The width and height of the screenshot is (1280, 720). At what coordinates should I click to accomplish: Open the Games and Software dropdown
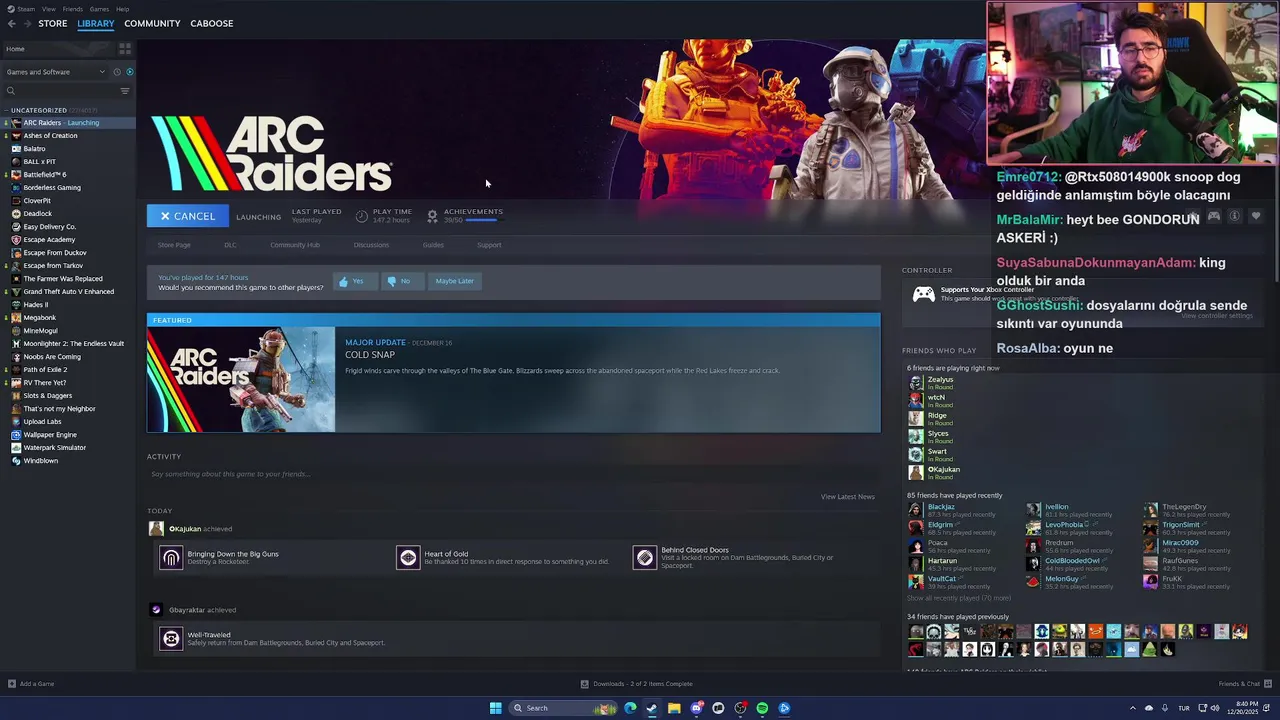pos(56,72)
